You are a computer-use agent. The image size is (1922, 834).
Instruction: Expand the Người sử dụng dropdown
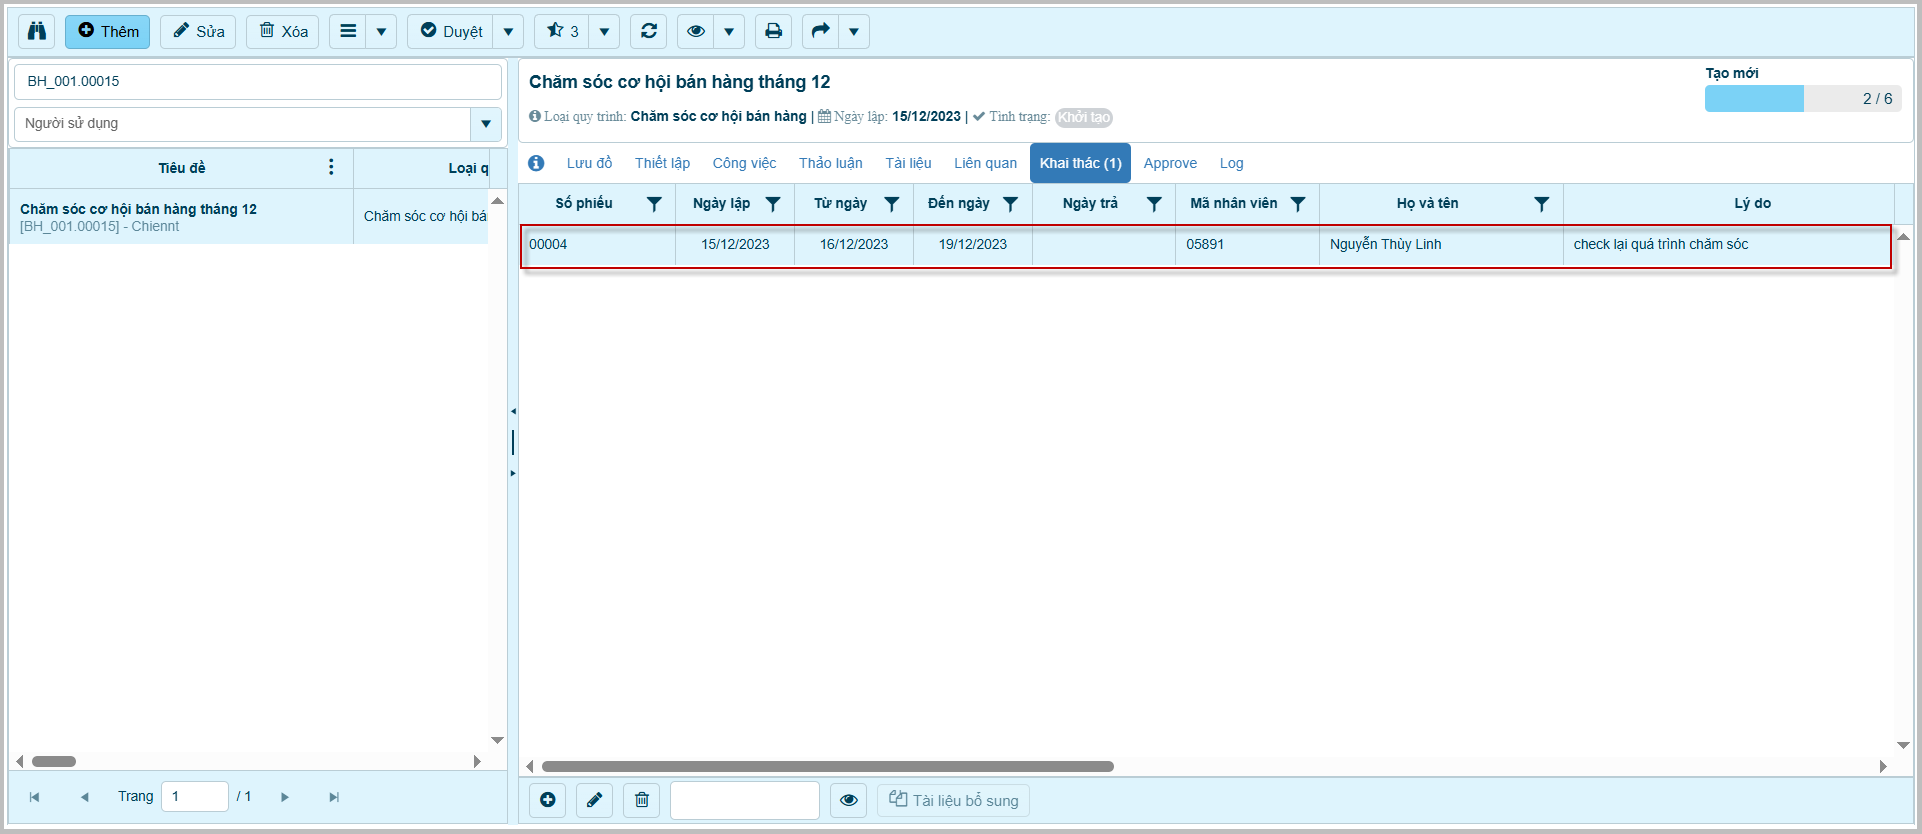coord(486,124)
